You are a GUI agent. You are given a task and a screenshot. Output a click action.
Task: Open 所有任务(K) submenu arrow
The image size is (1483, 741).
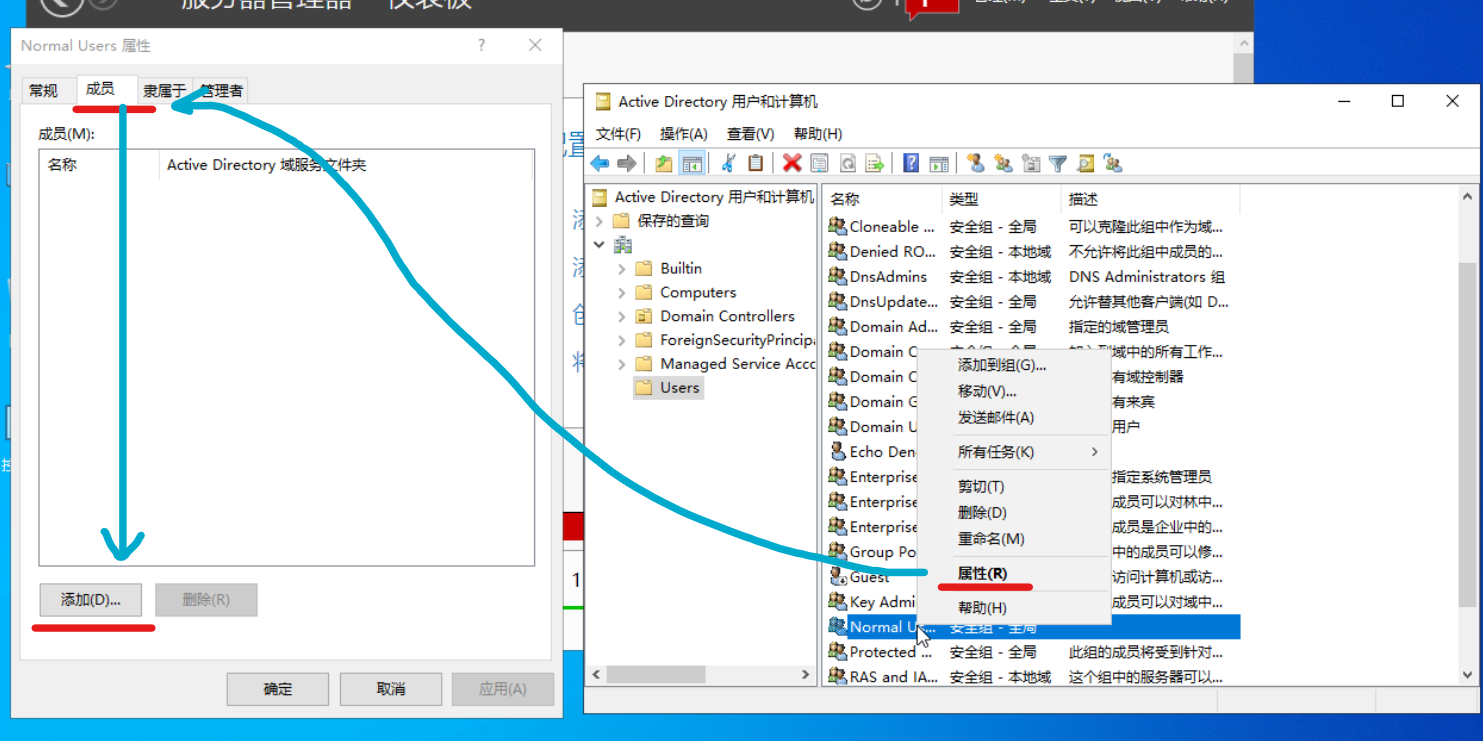[x=1094, y=452]
